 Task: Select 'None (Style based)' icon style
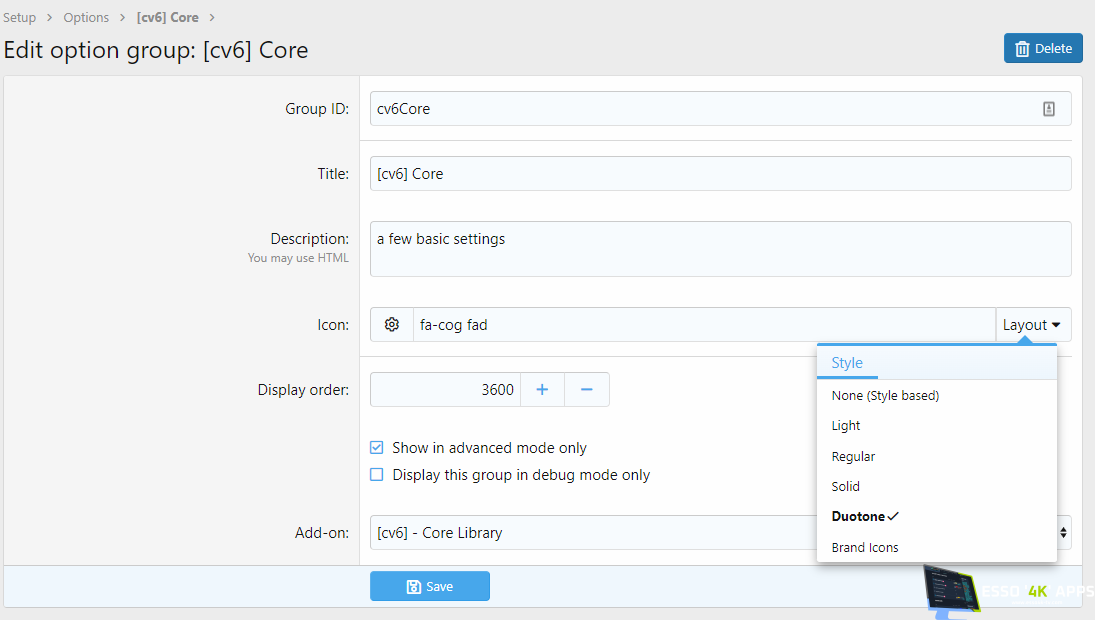885,395
